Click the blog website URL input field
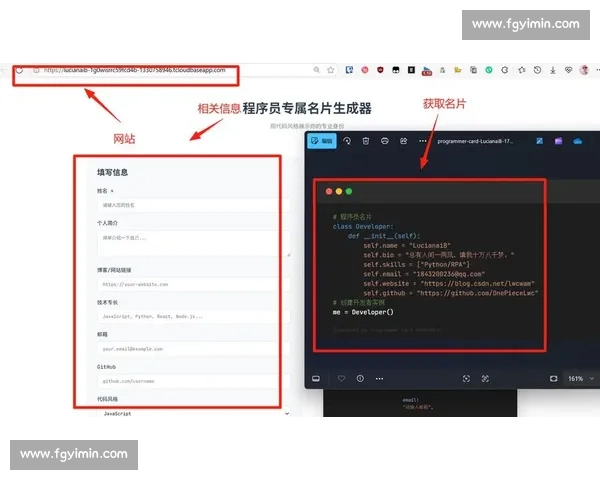 coord(193,284)
